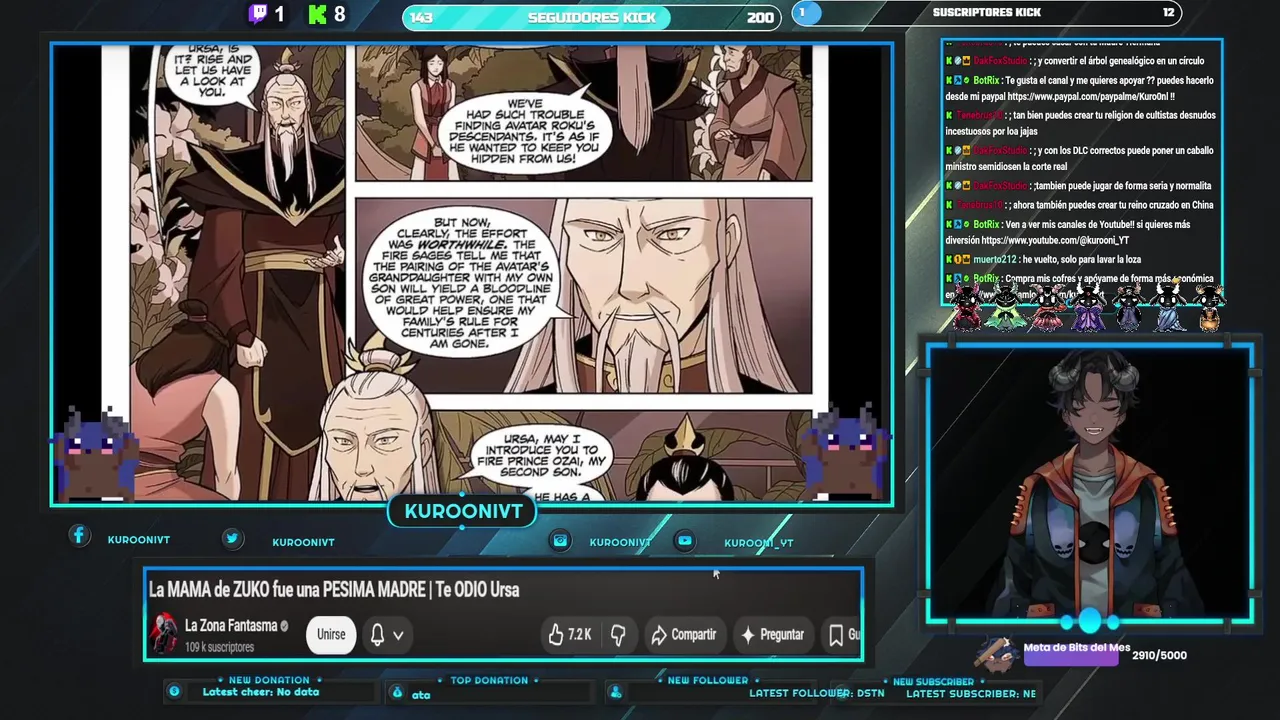This screenshot has height=720, width=1280.
Task: Open the youtube.com/@kurooni_YT chat link
Action: [1055, 241]
